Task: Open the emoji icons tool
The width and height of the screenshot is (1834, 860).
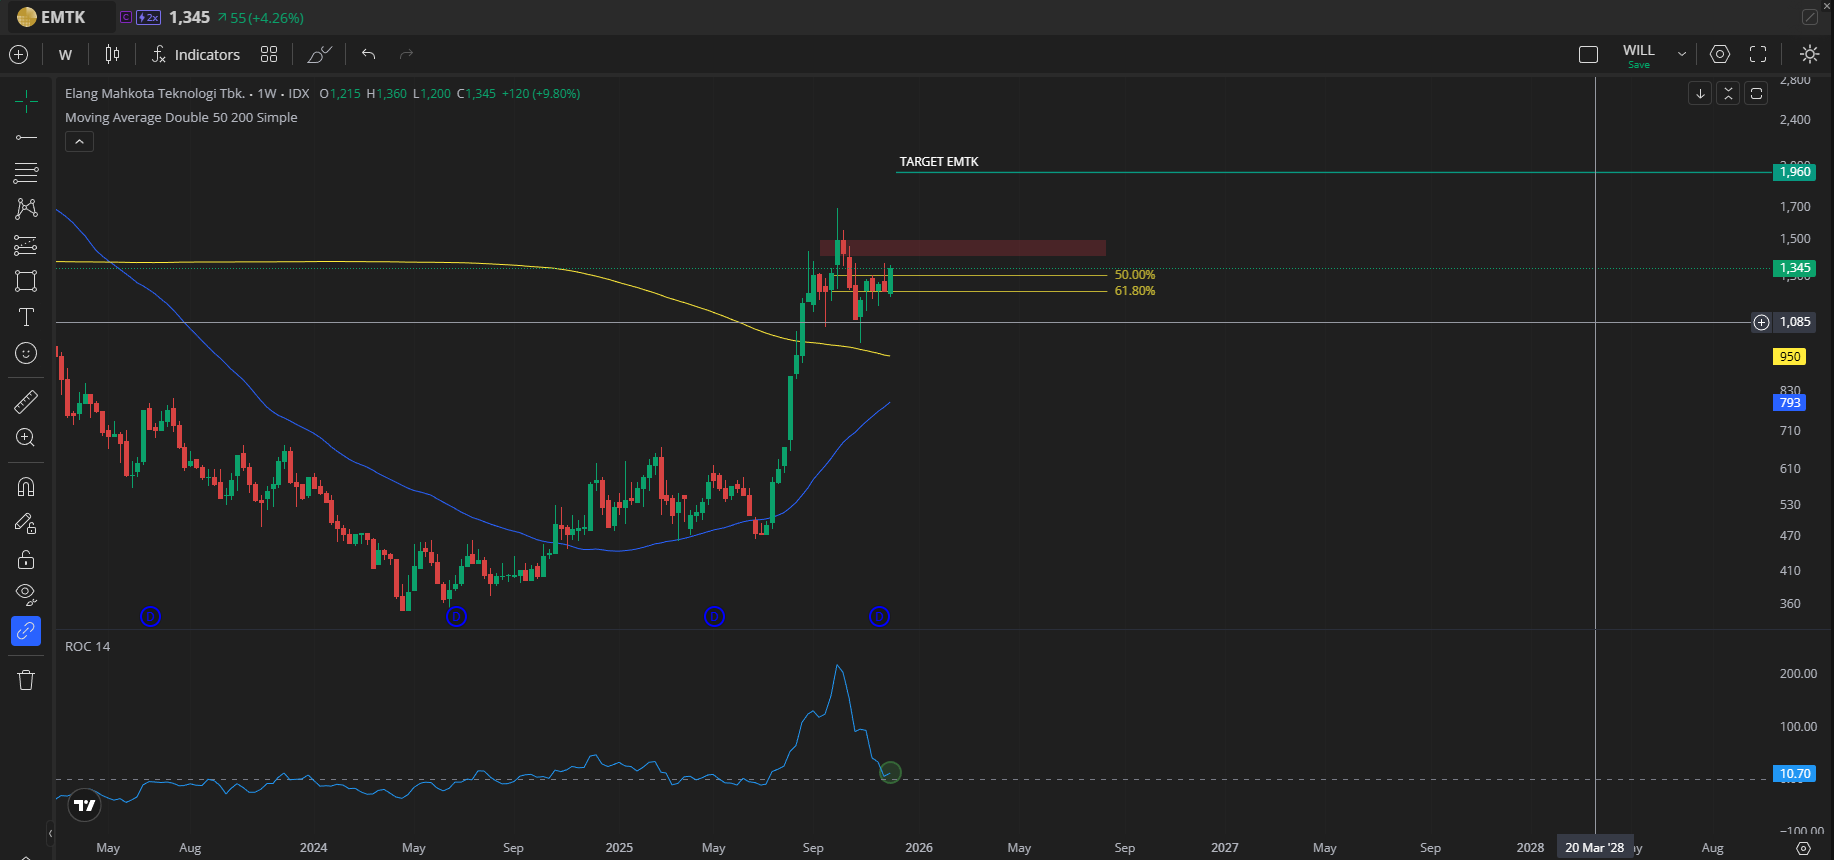Action: coord(26,353)
